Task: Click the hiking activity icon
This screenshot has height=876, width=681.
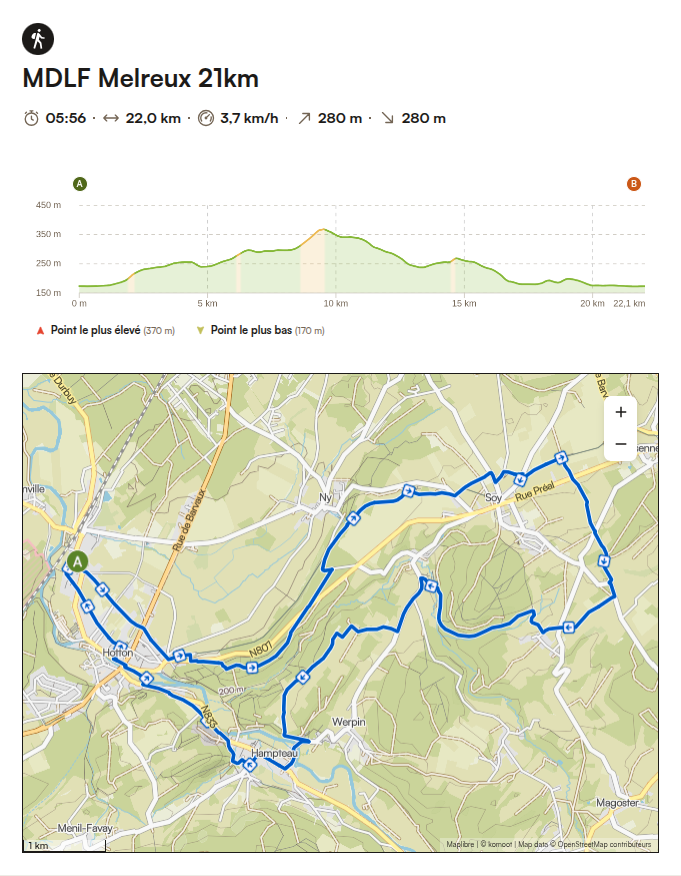Action: coord(36,37)
